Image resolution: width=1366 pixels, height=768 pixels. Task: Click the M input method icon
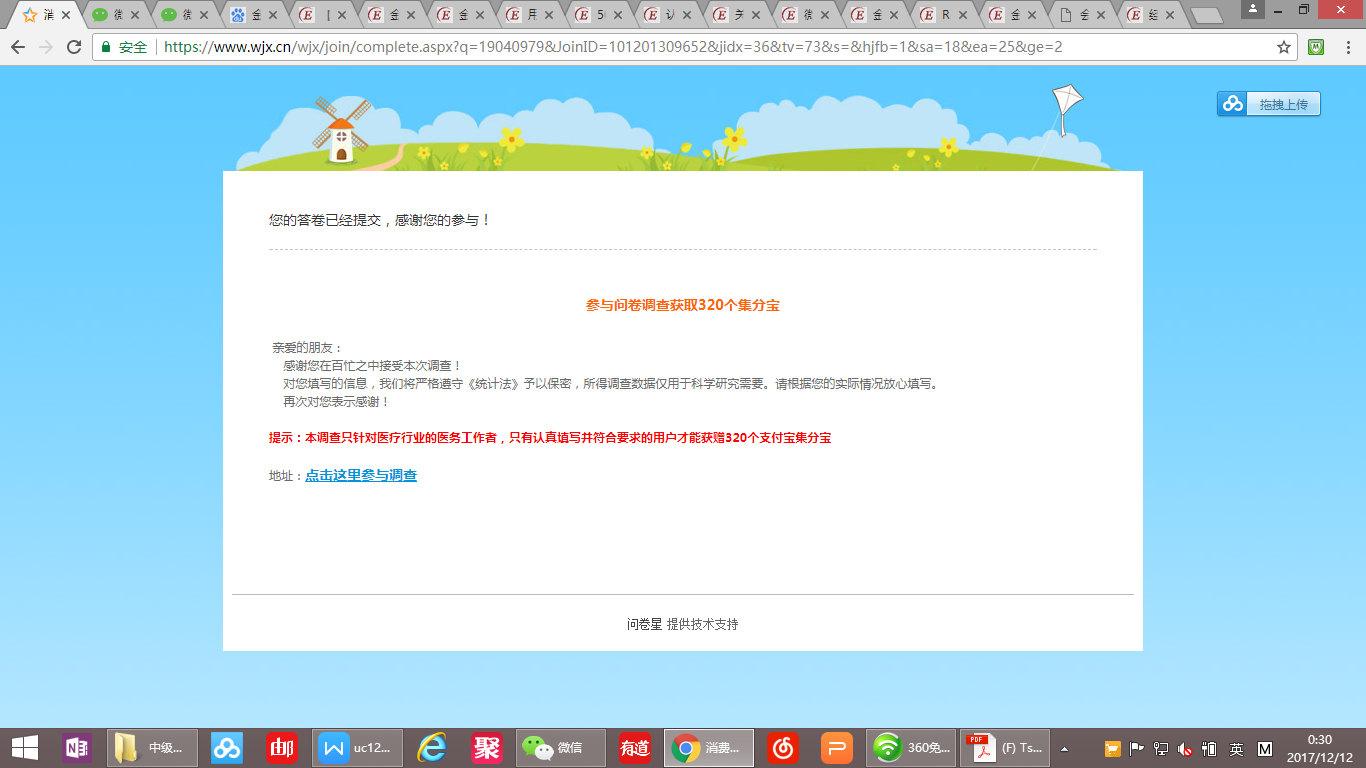1265,749
